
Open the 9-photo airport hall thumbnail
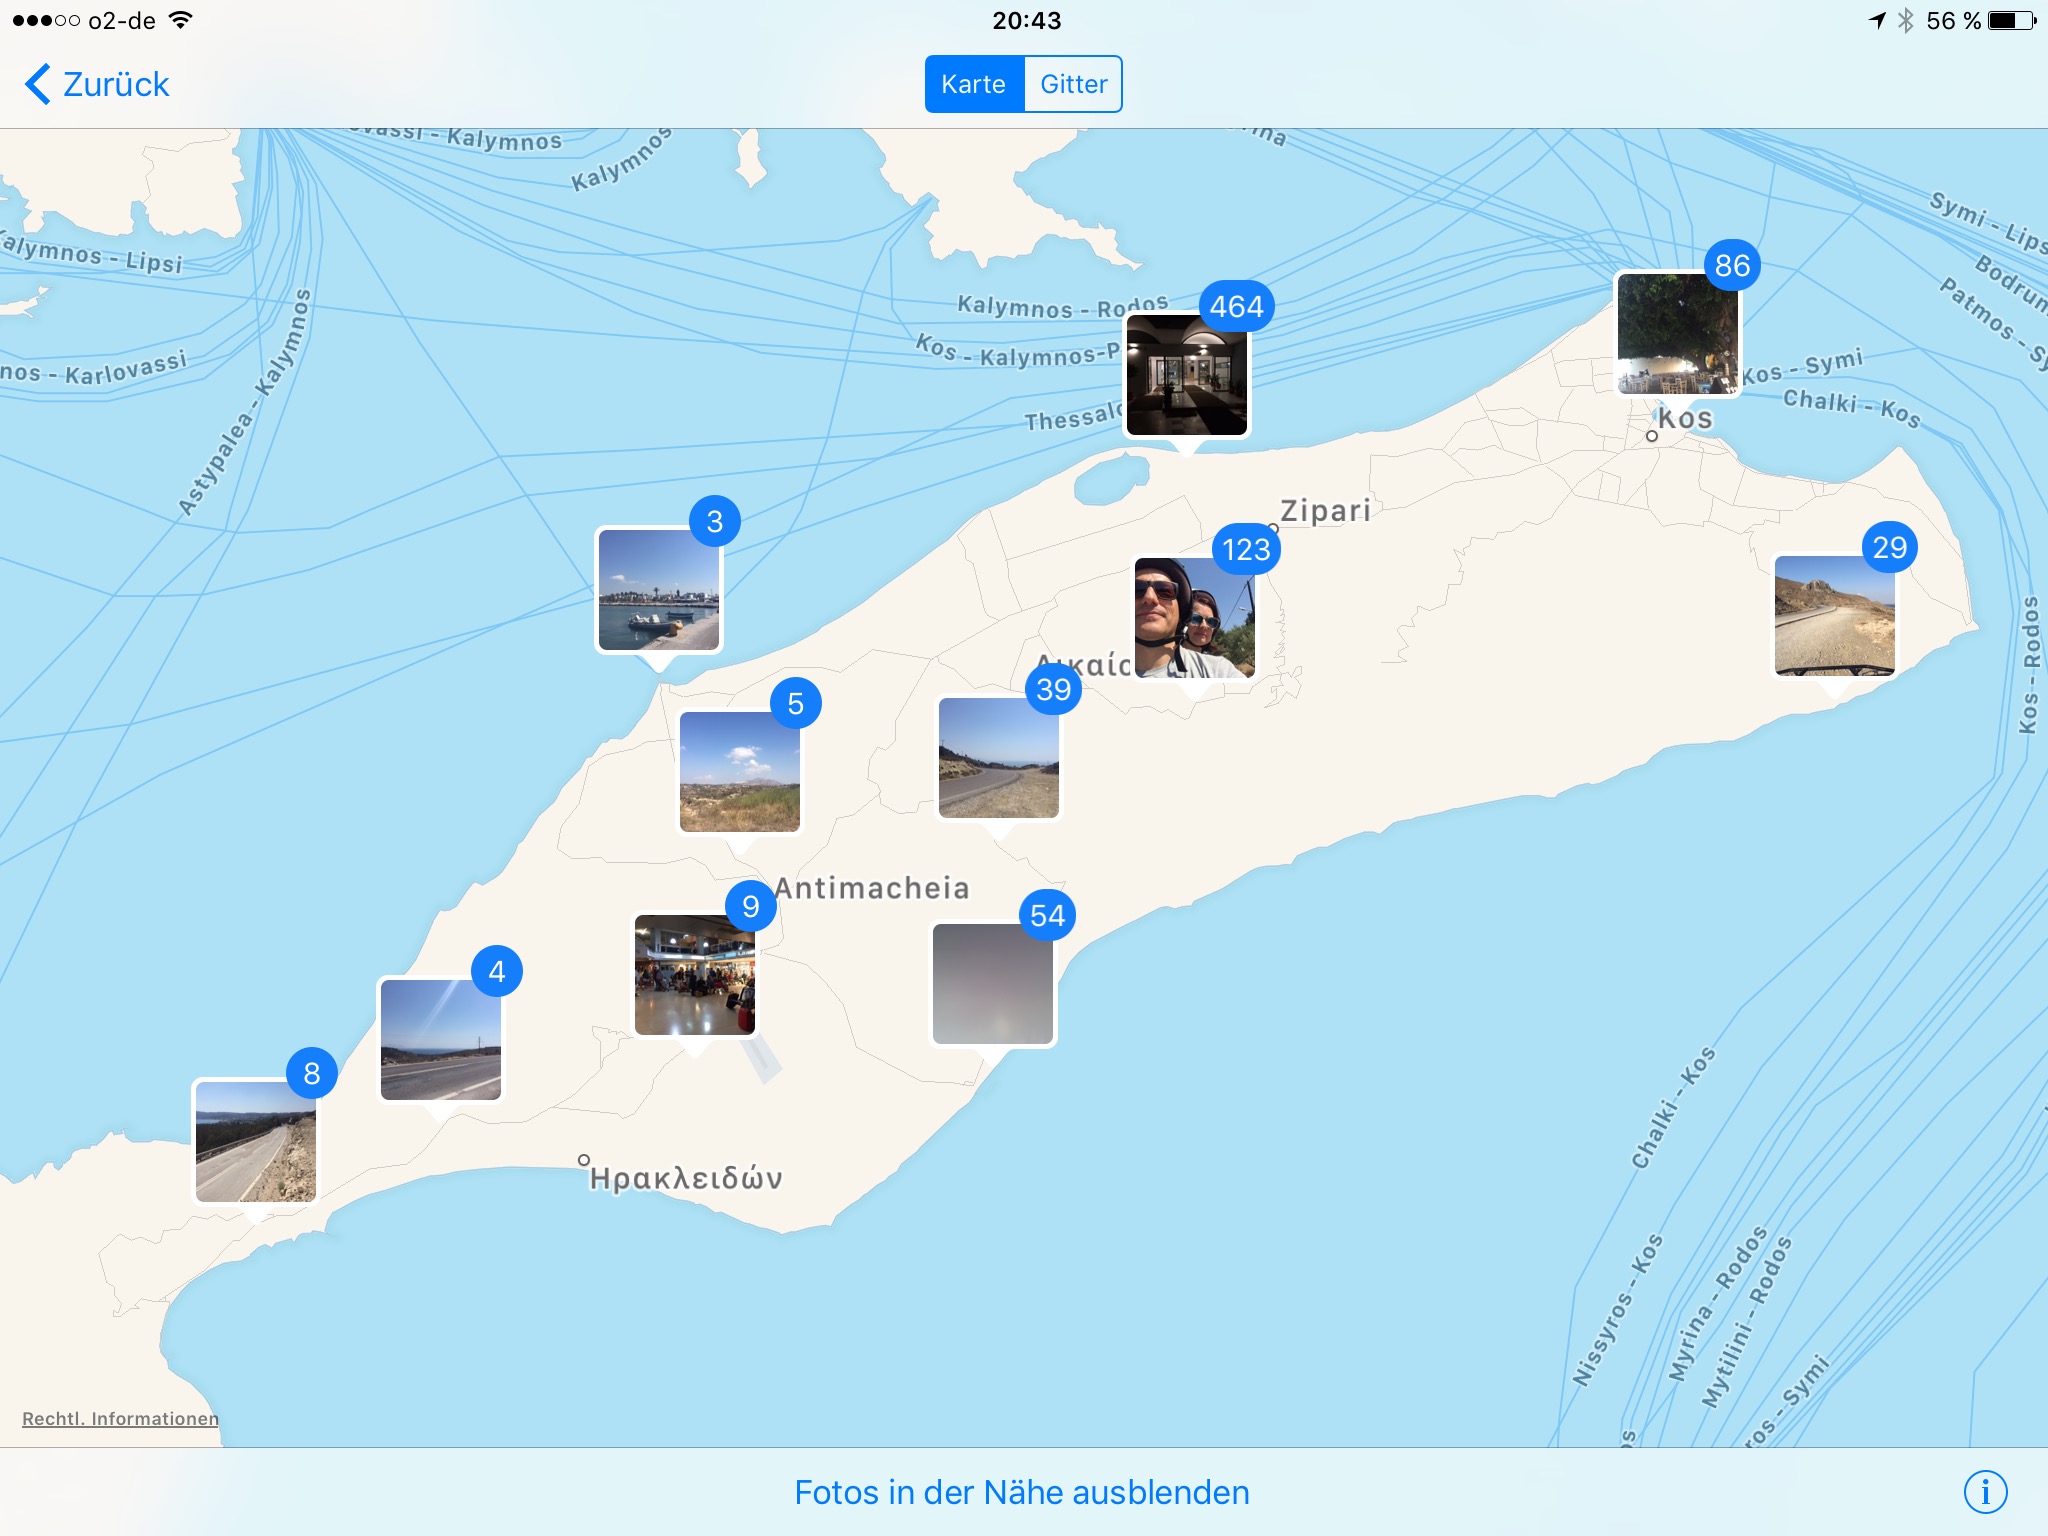pyautogui.click(x=695, y=975)
